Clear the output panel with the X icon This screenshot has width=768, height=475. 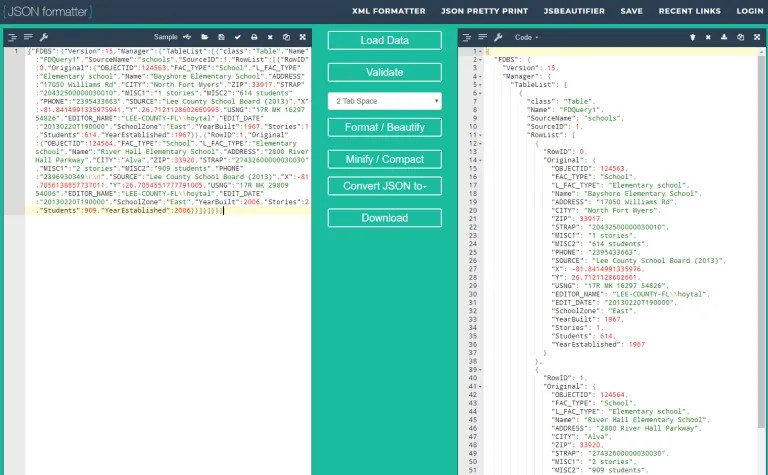[708, 37]
